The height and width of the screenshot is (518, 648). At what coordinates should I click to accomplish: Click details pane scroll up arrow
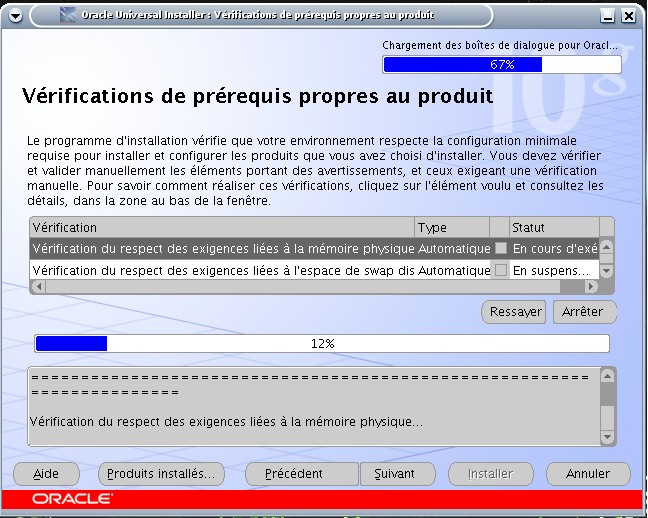(x=607, y=376)
